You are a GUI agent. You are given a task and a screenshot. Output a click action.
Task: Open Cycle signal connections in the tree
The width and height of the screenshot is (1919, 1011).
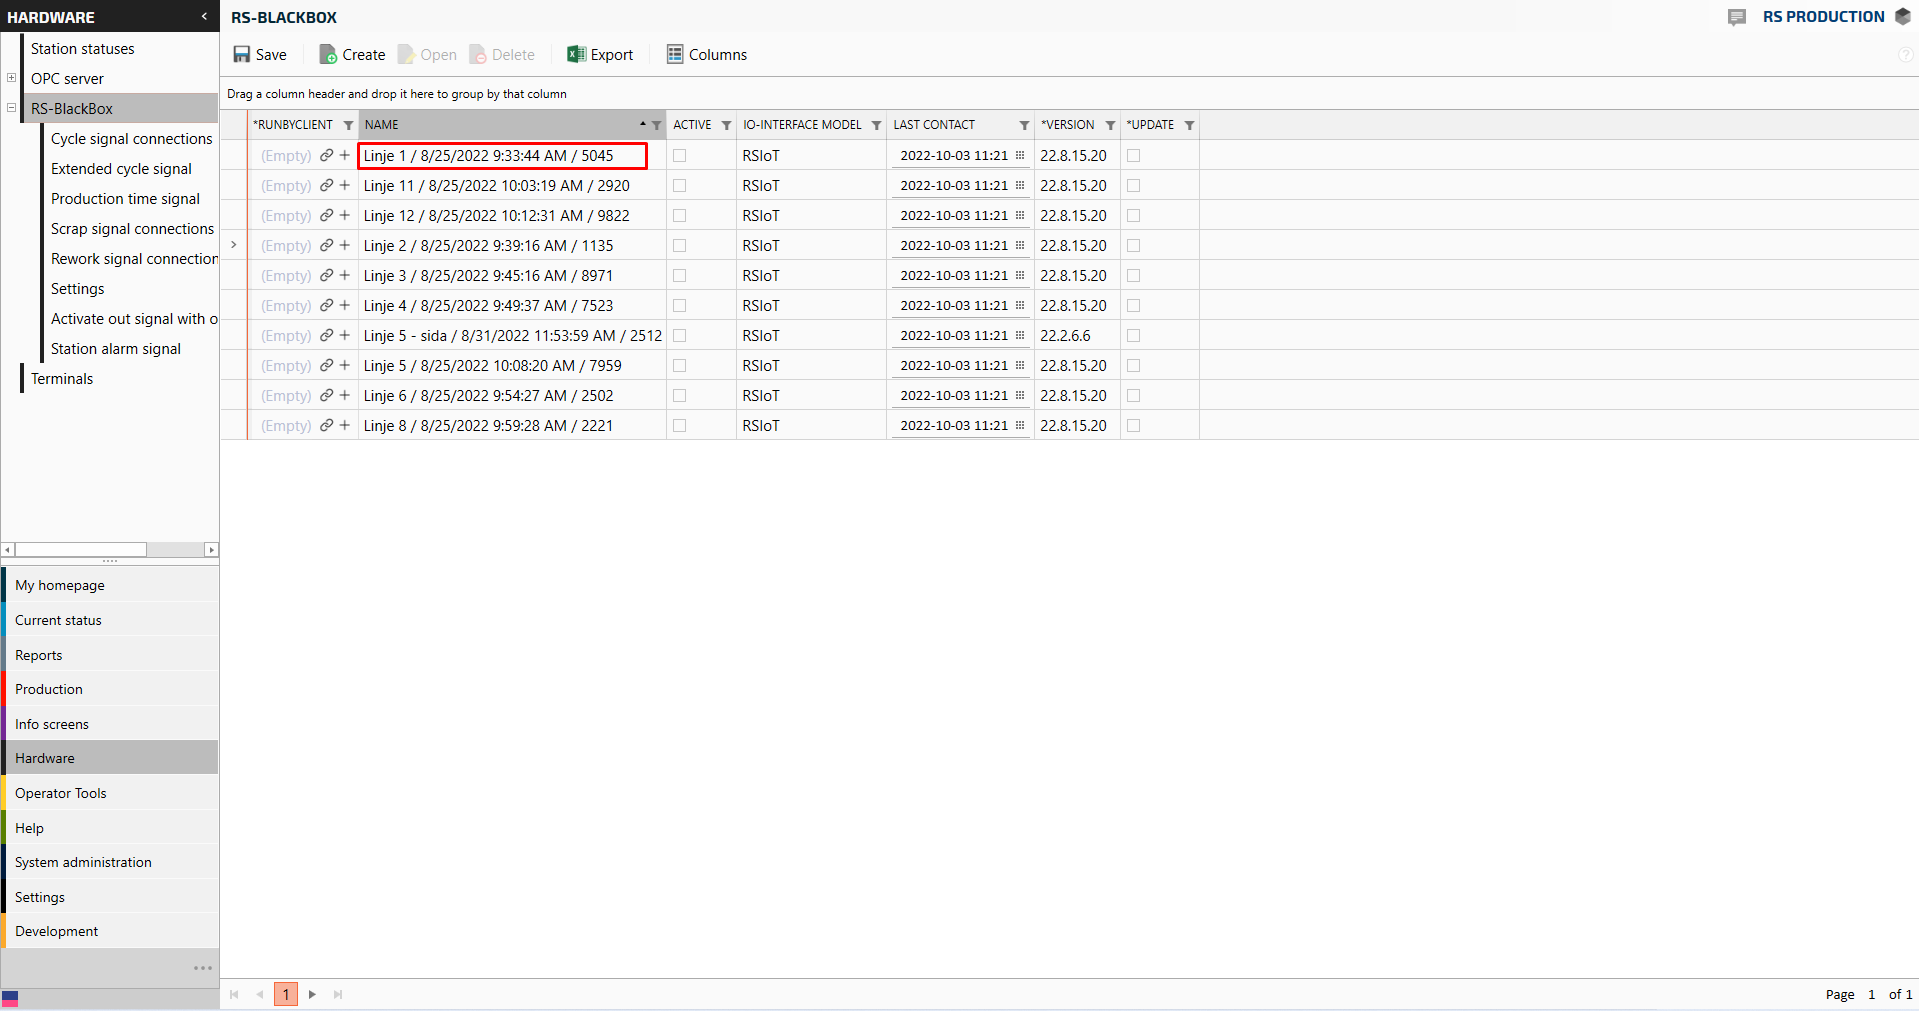[x=131, y=139]
